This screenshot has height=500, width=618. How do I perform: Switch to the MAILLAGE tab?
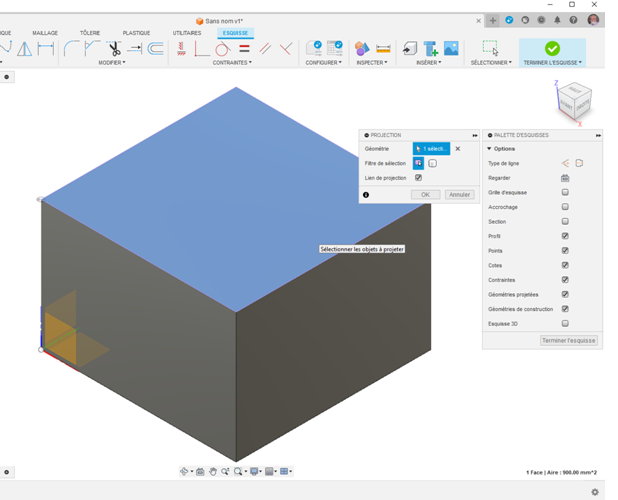pos(45,33)
